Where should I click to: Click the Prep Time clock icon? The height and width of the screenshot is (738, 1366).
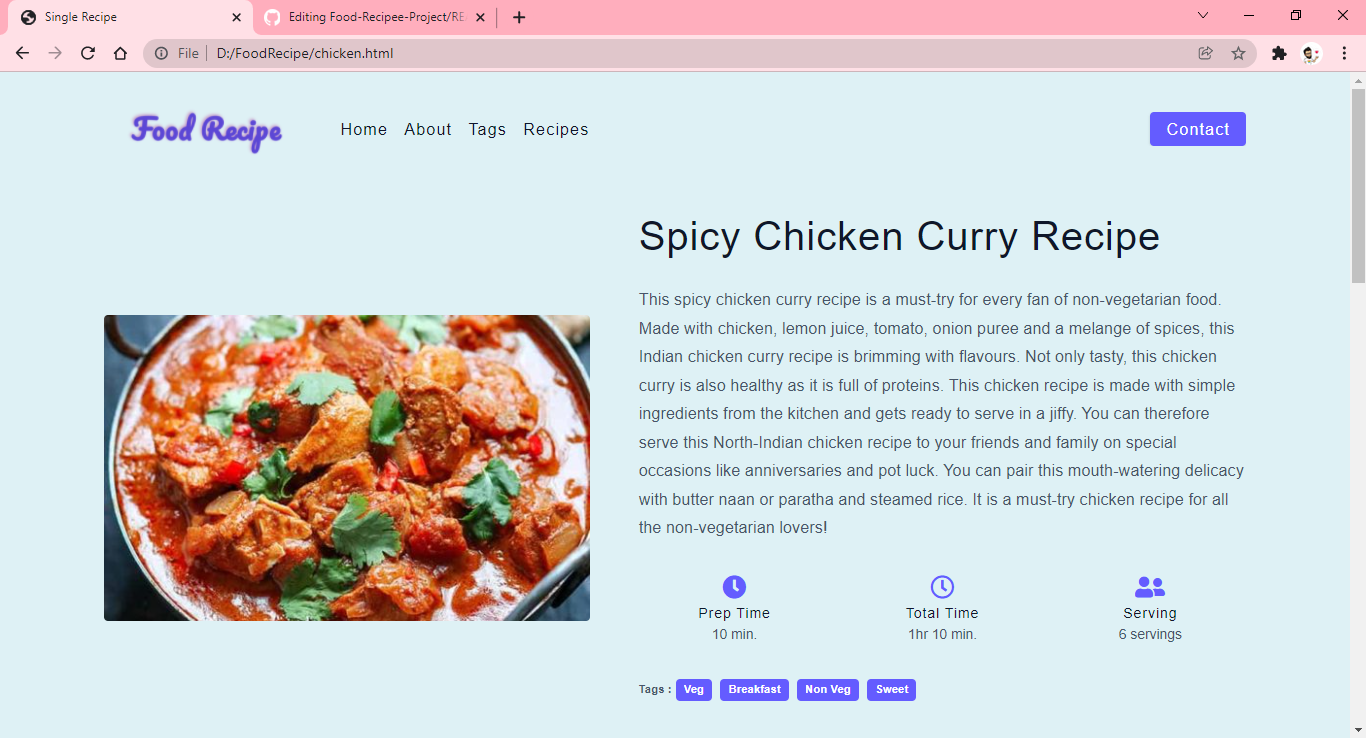734,586
